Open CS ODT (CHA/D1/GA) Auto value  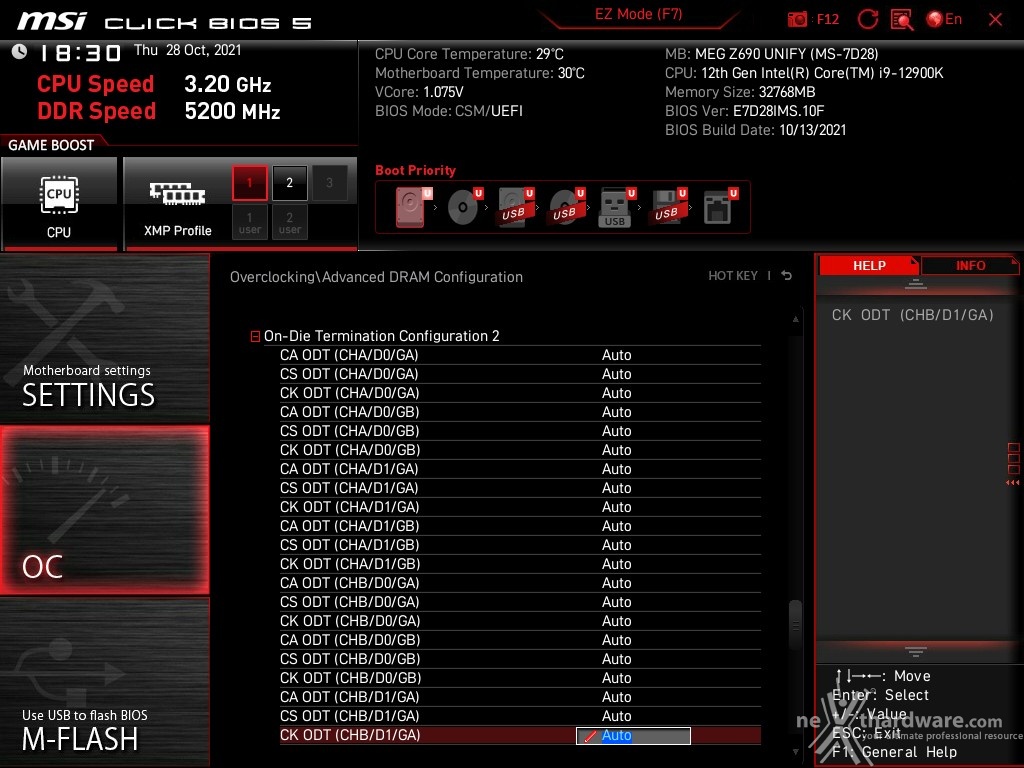coord(616,488)
